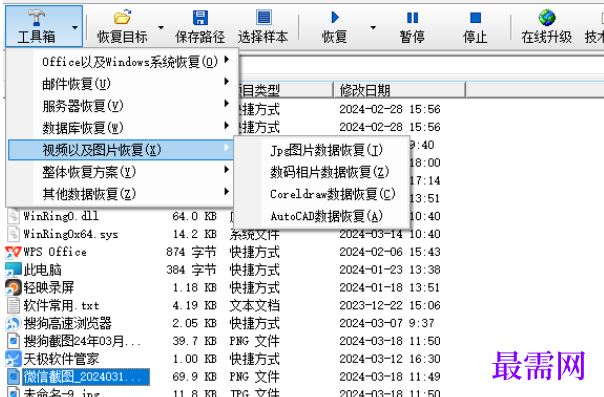Click date 2024-01-23 13:38
The image size is (604, 397).
tap(389, 270)
